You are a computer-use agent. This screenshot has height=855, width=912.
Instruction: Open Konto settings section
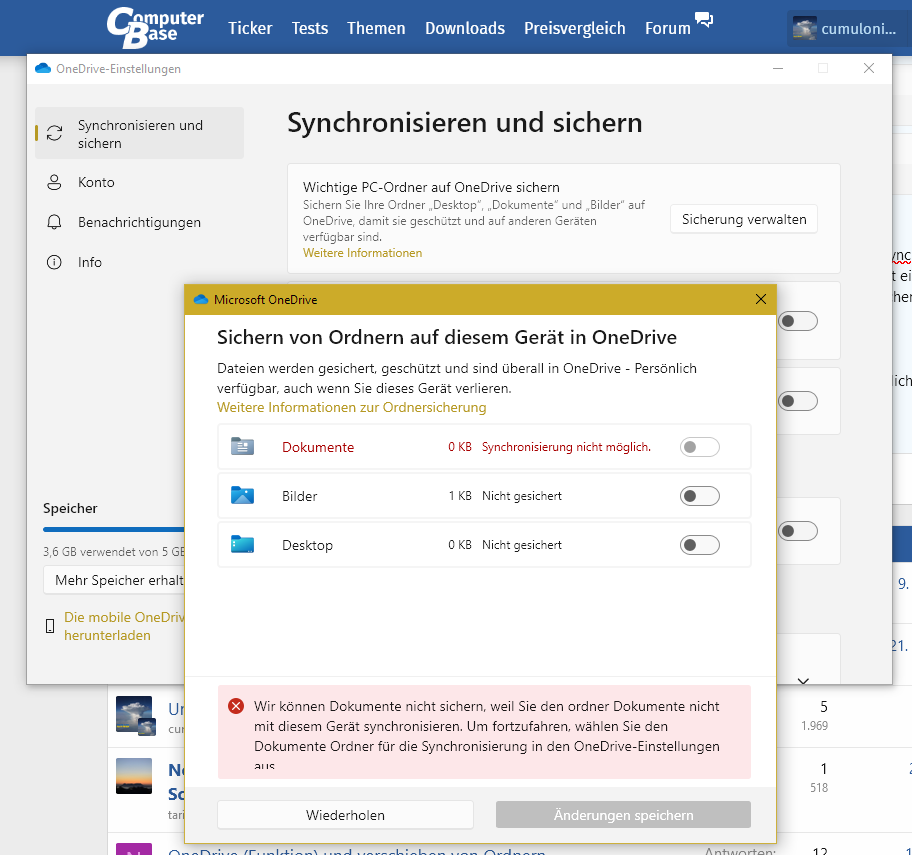pos(140,182)
